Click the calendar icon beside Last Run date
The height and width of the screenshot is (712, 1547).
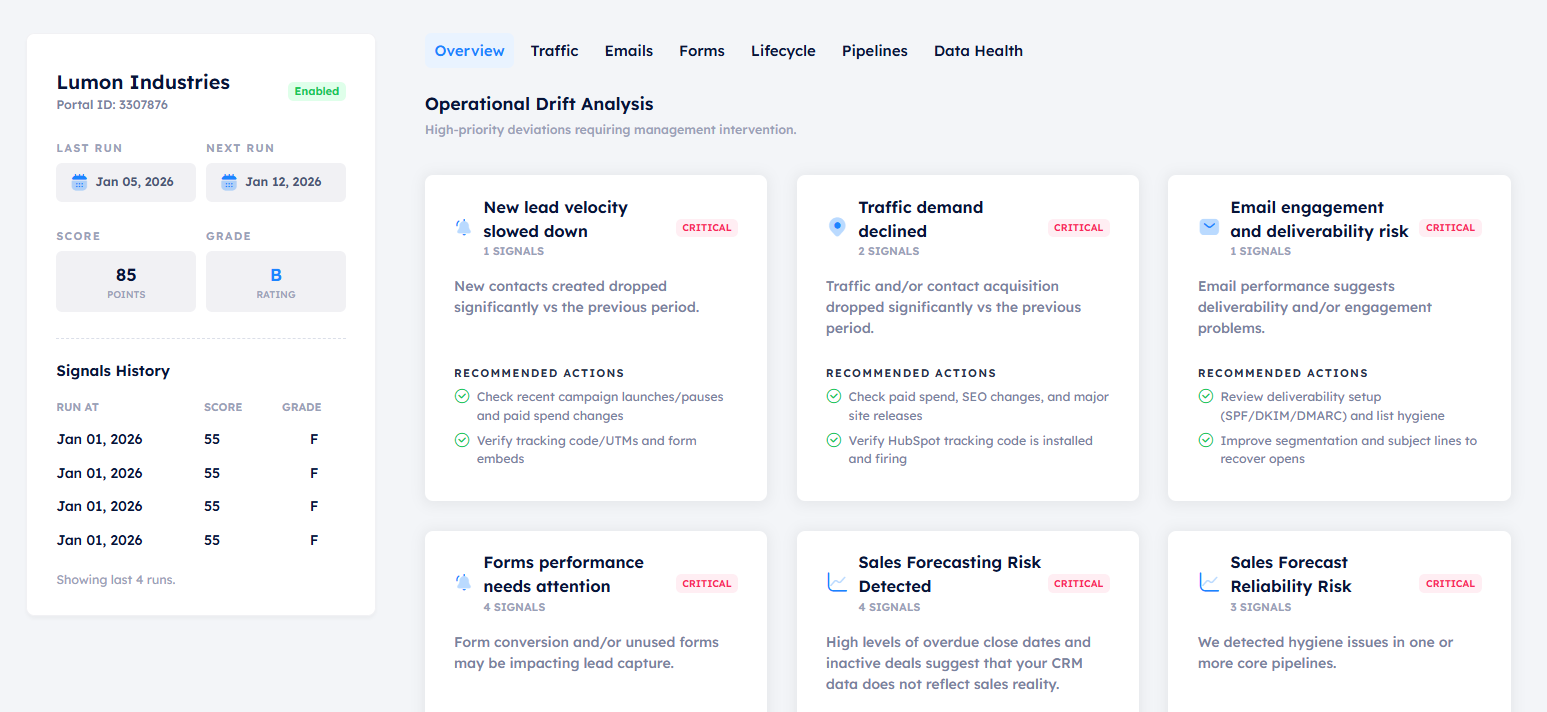(x=80, y=182)
